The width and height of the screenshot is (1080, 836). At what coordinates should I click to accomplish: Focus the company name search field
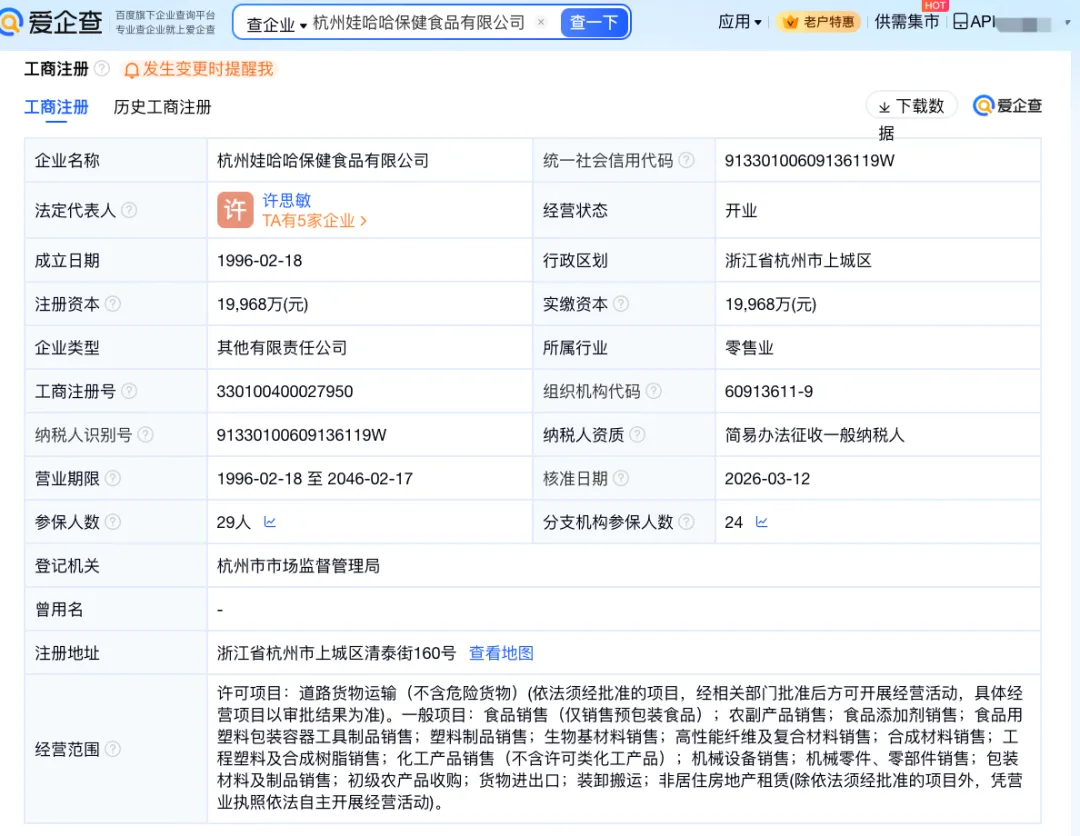click(x=419, y=23)
